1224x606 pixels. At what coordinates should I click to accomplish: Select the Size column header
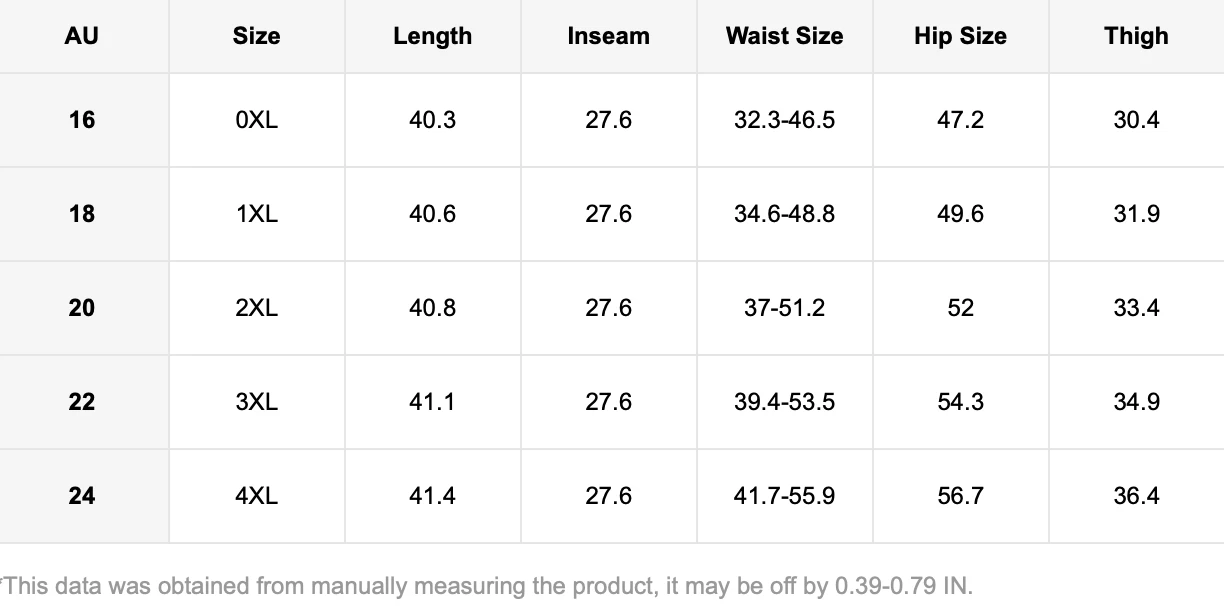(257, 36)
